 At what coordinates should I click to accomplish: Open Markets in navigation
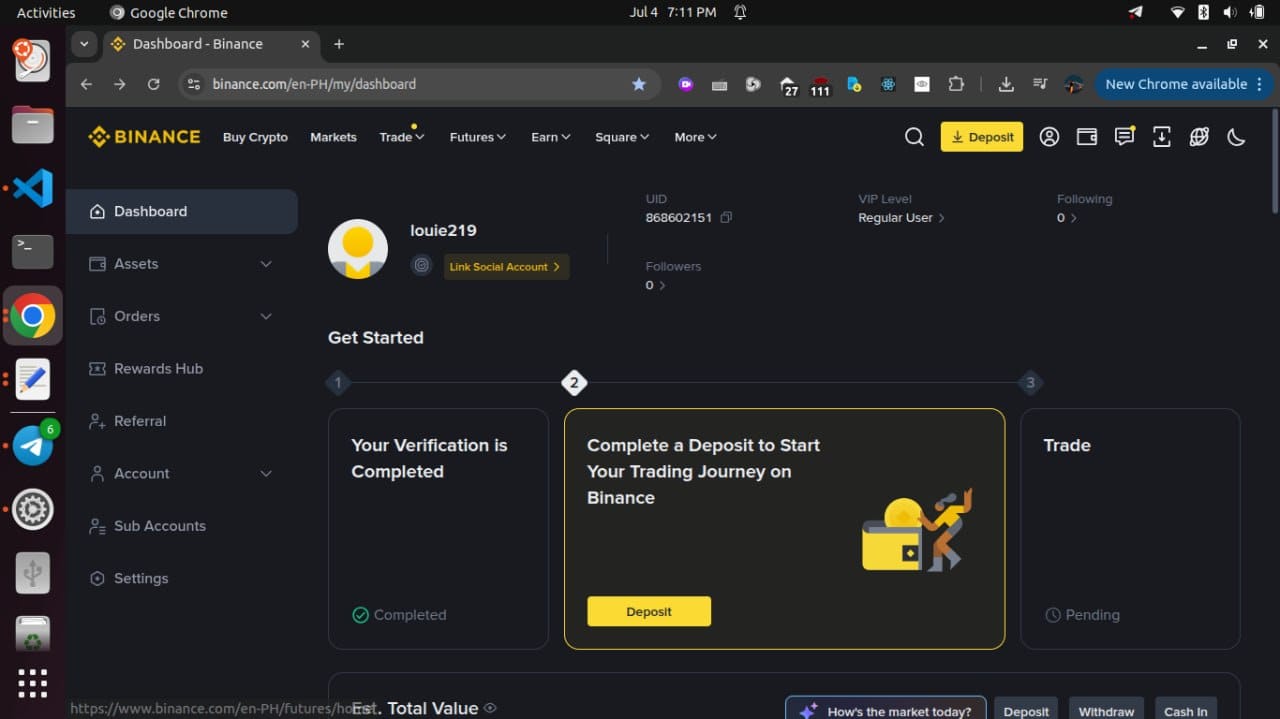click(333, 137)
